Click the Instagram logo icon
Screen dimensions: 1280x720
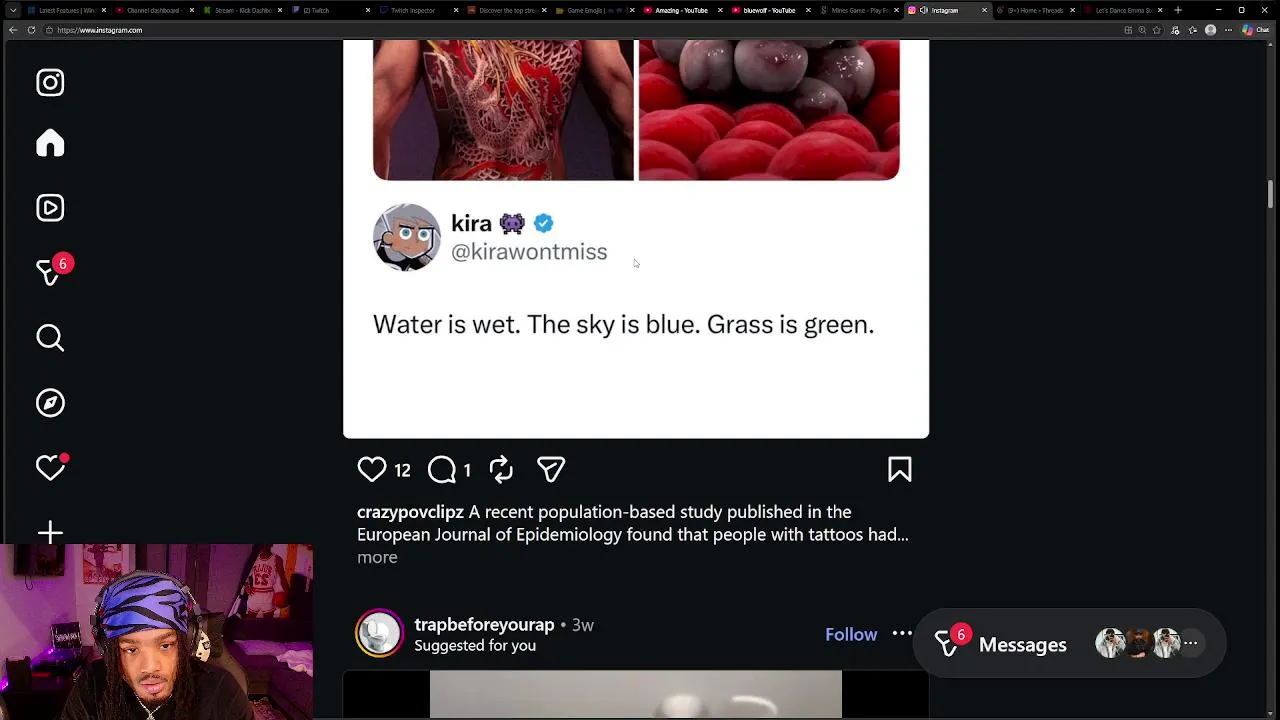tap(50, 83)
